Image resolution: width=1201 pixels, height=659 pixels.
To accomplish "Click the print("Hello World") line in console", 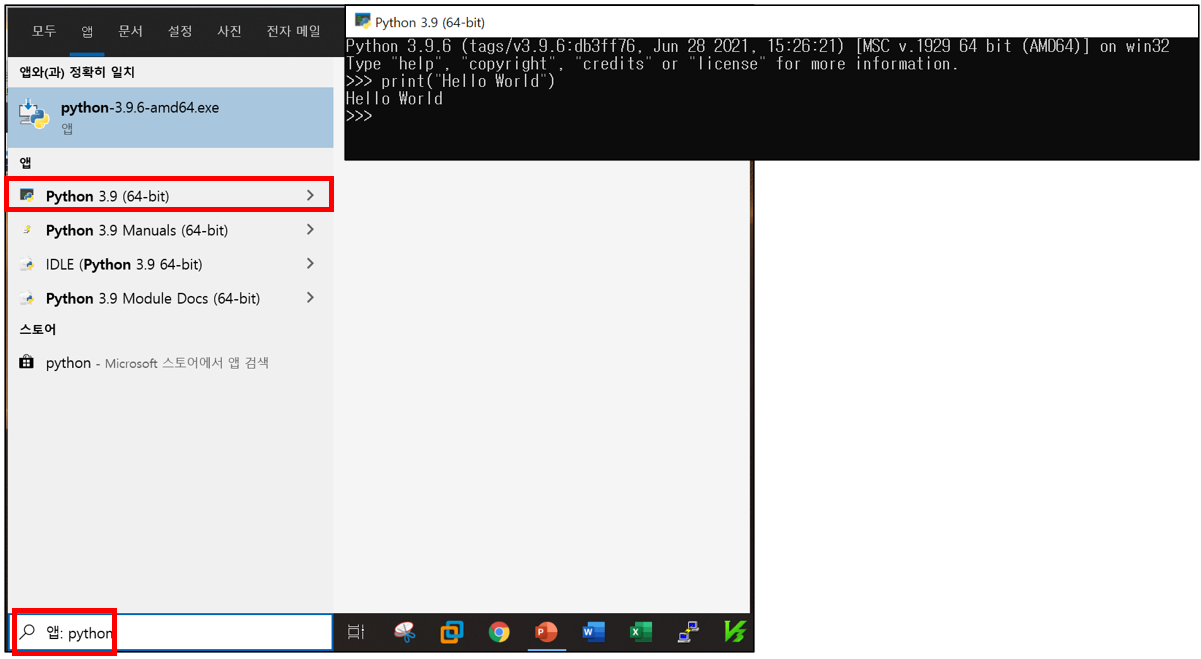I will pos(450,81).
